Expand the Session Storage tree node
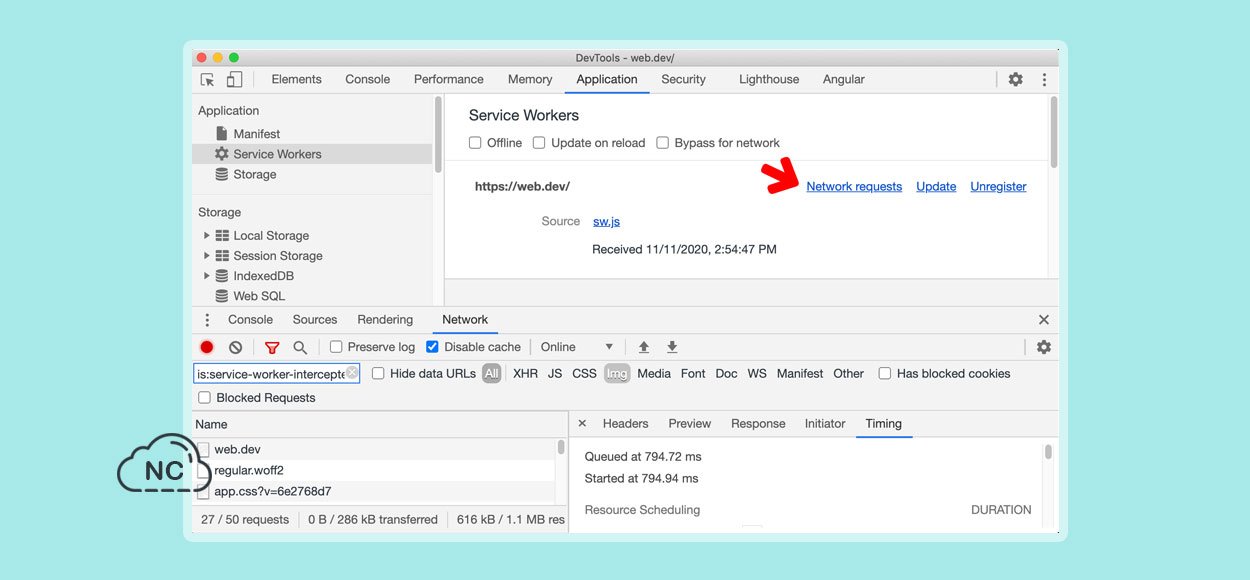 pos(207,256)
